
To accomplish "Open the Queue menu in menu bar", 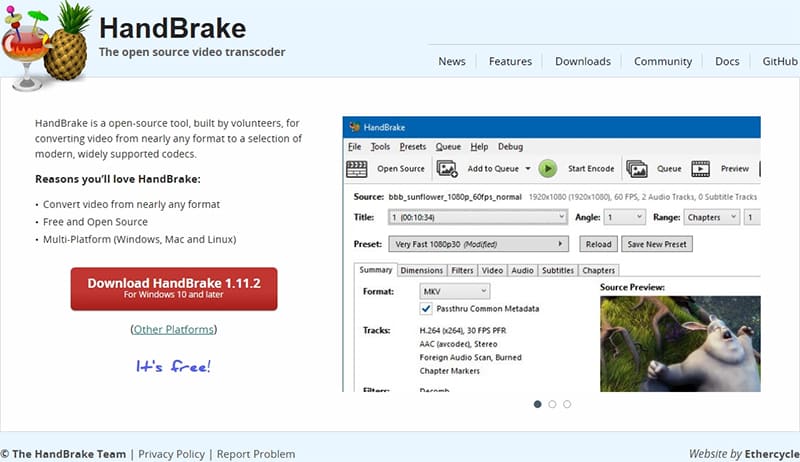I will point(448,147).
